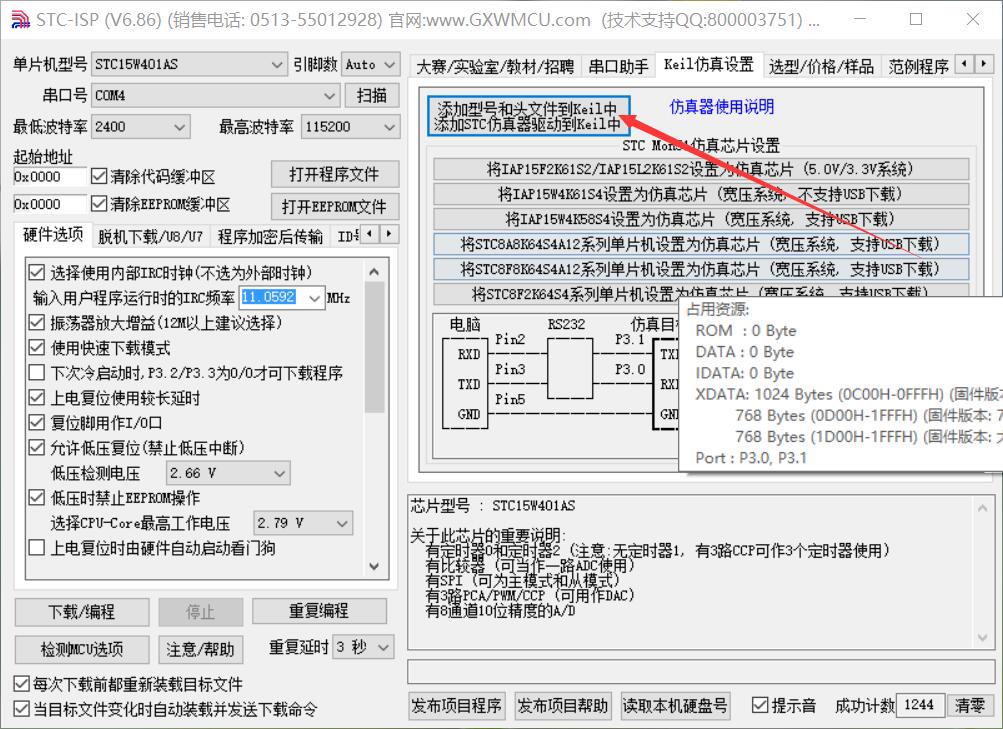
Task: Click right arrow of hardware options tab strip
Action: [389, 234]
